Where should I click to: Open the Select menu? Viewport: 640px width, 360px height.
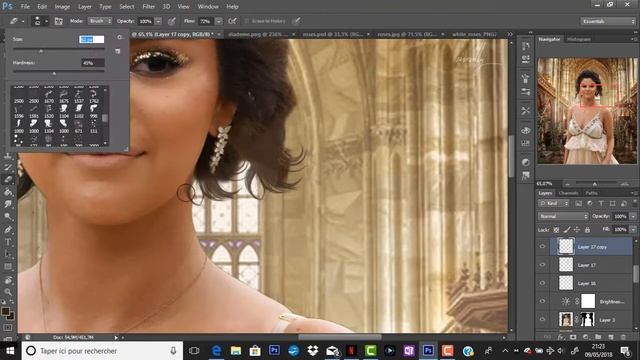(127, 7)
